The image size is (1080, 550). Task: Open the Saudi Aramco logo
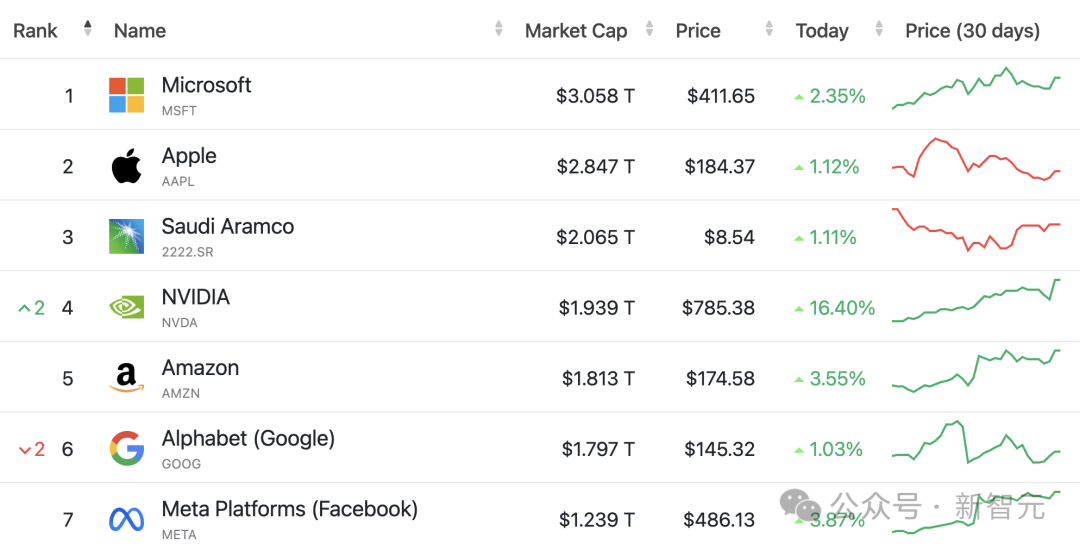(127, 236)
